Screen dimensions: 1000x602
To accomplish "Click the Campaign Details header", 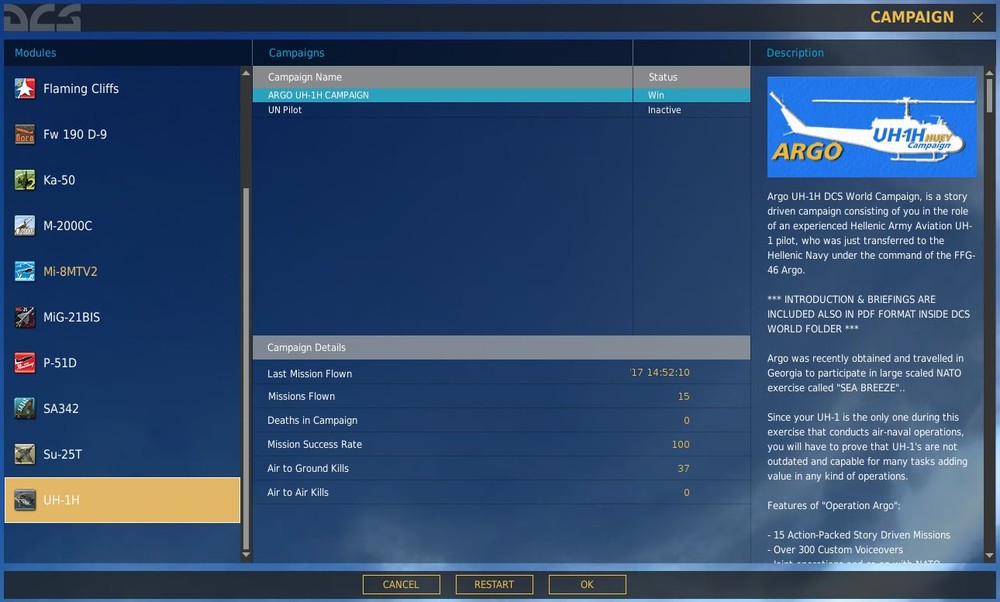I will 501,348.
